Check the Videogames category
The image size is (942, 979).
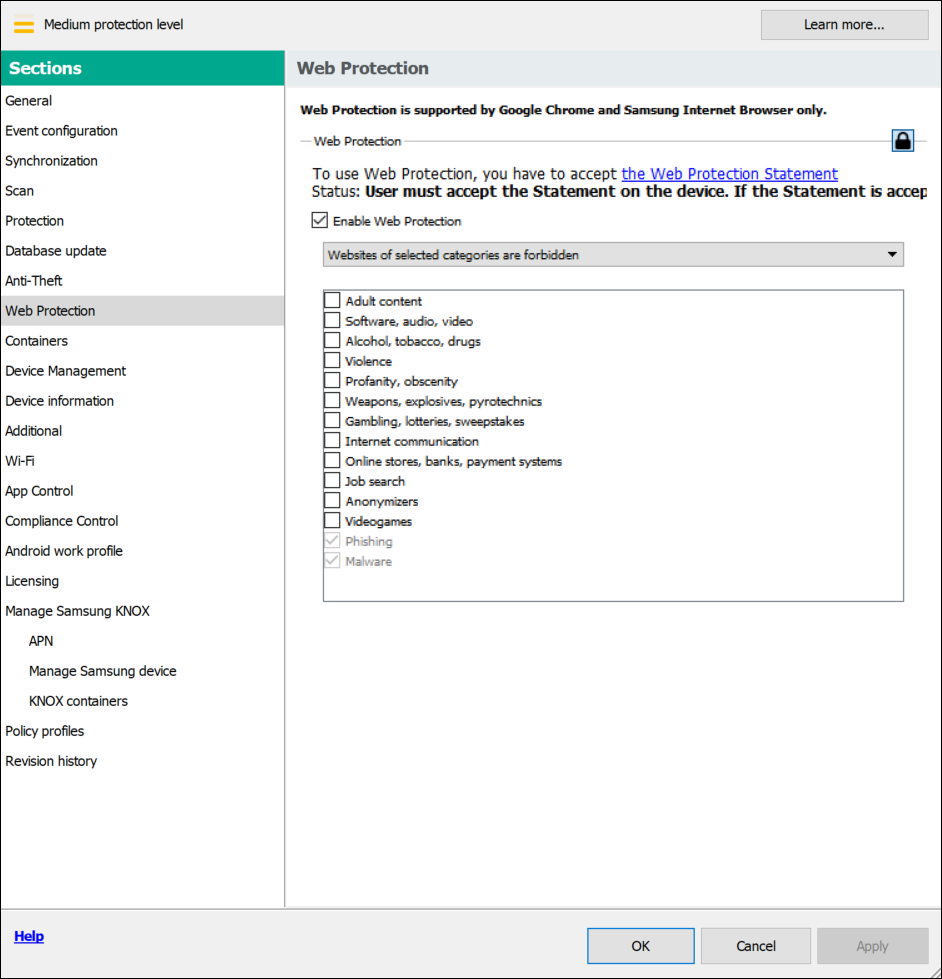coord(331,520)
